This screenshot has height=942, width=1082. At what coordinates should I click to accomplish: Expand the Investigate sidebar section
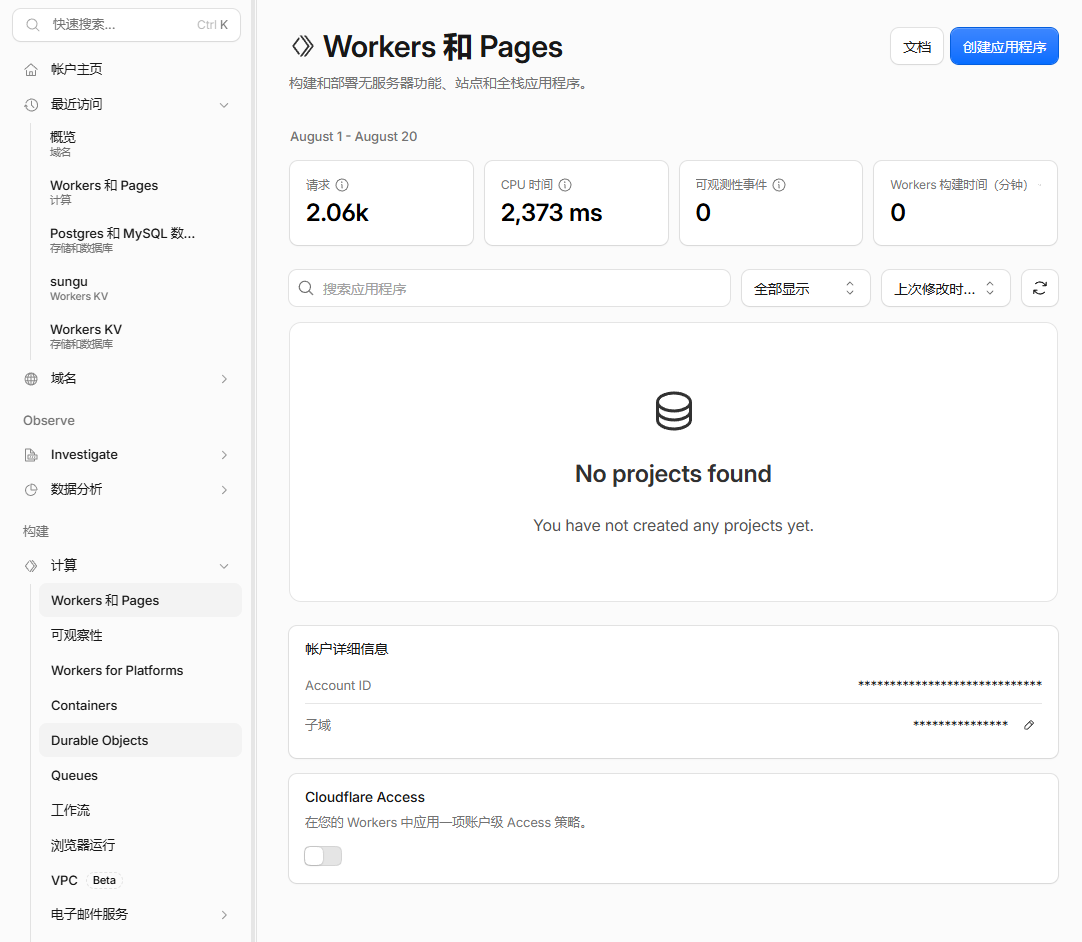(224, 455)
